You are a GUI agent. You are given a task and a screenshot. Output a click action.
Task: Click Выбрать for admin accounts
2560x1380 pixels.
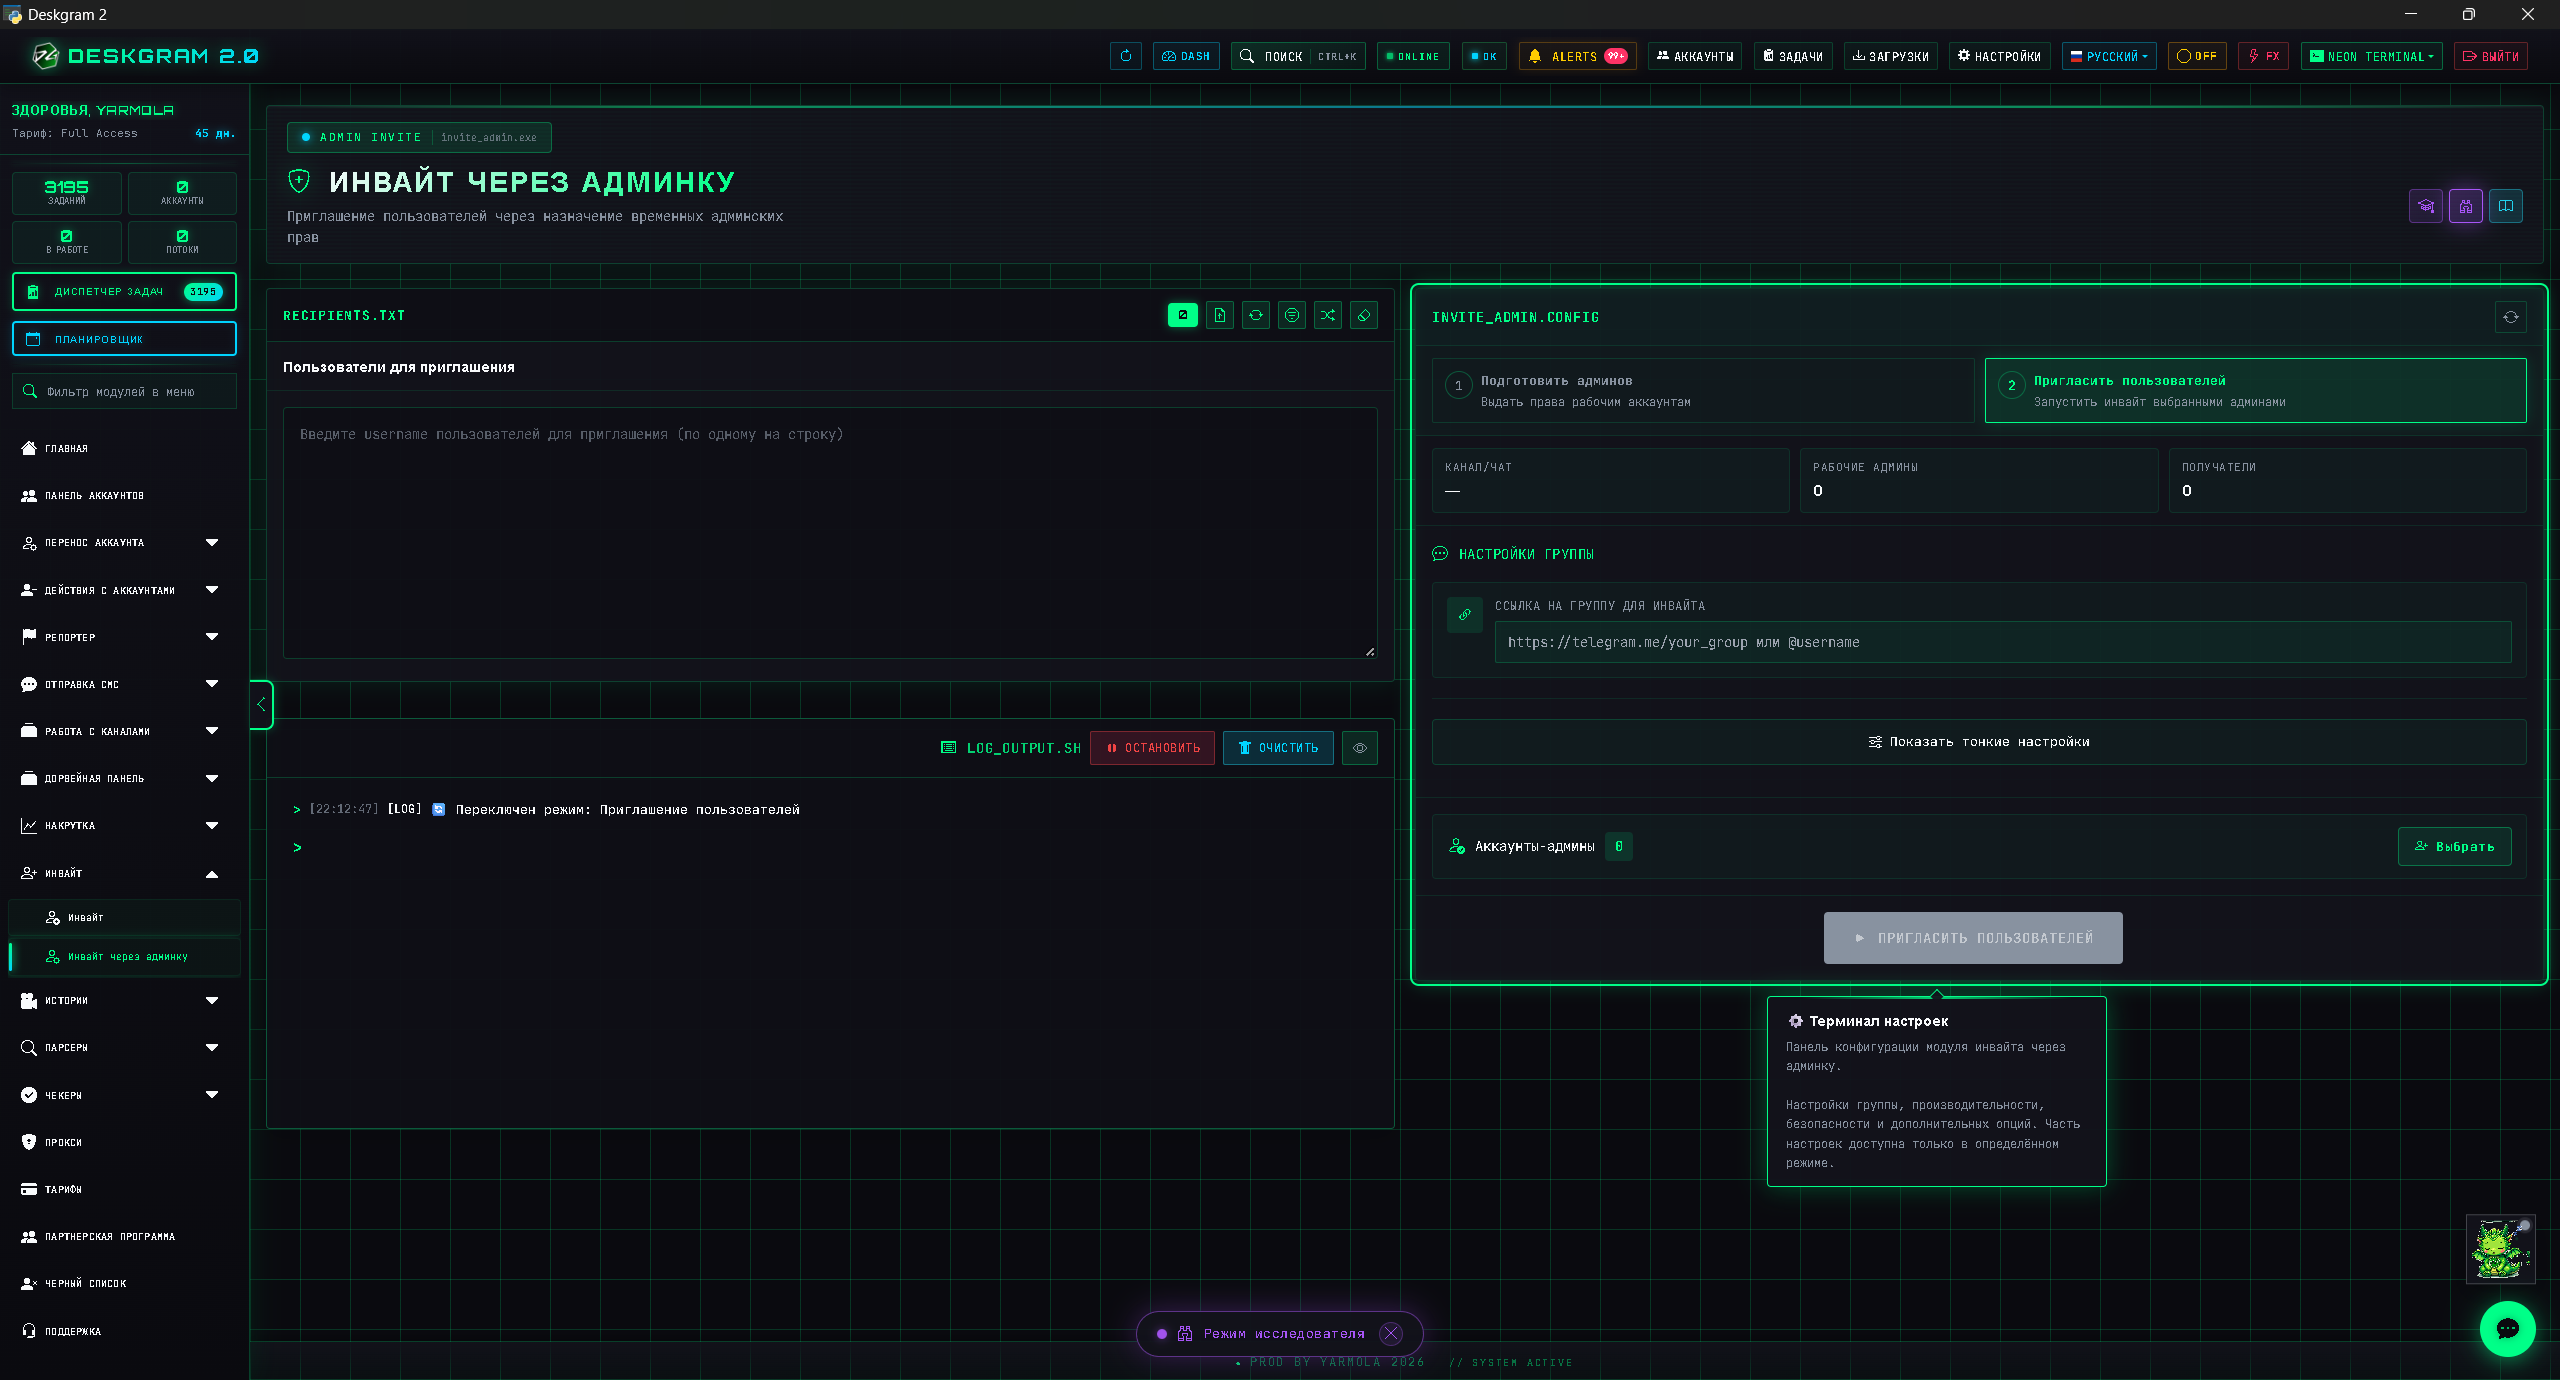[2454, 846]
